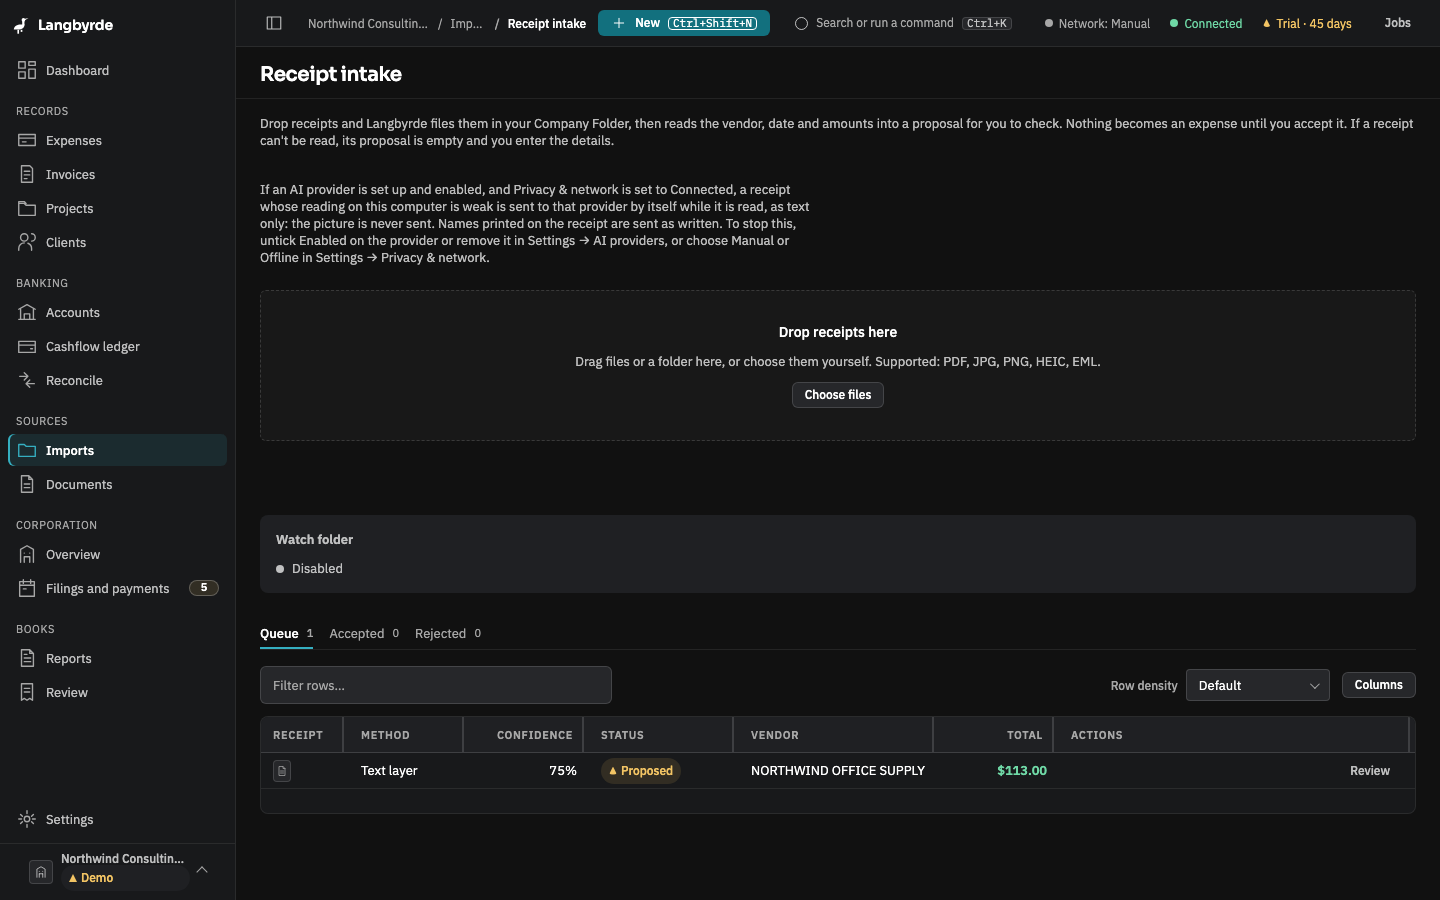Image resolution: width=1440 pixels, height=900 pixels.
Task: Open the Columns button
Action: pos(1378,685)
